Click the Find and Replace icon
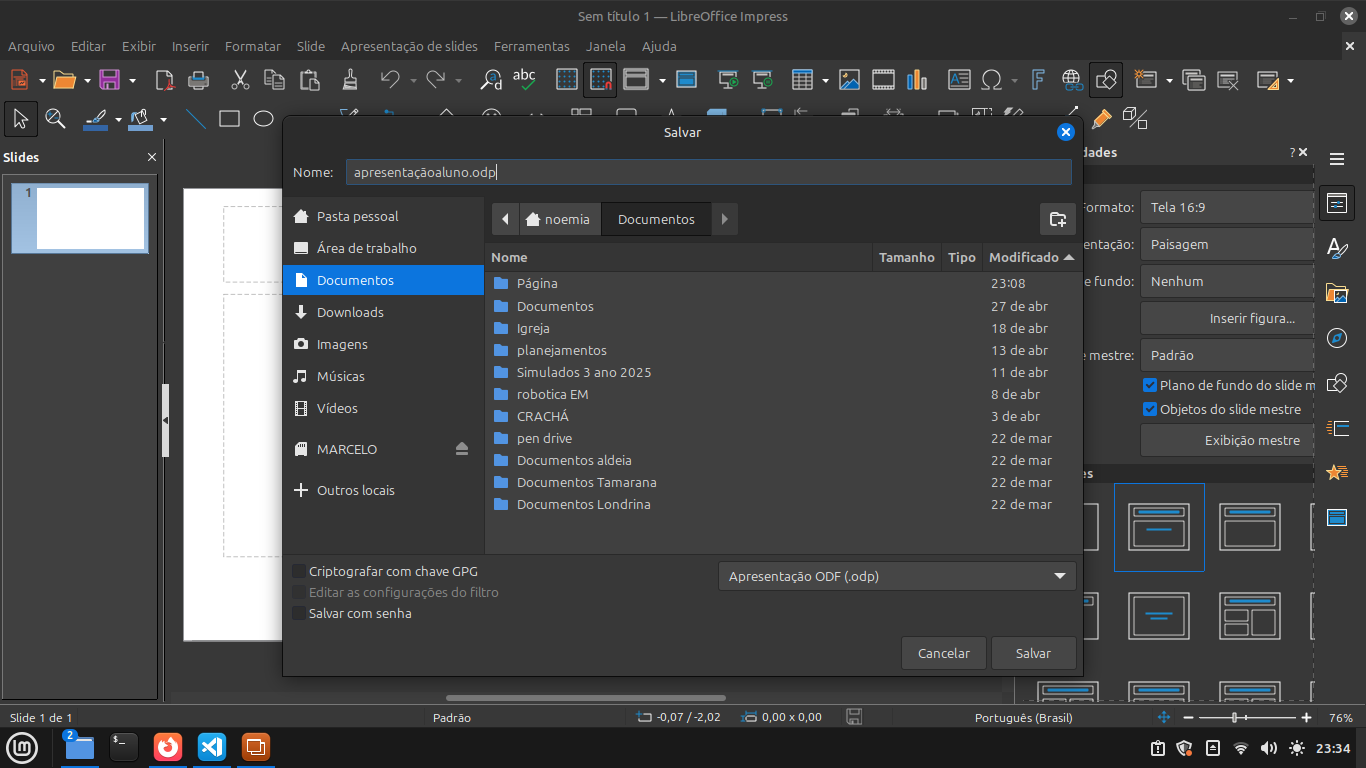Viewport: 1366px width, 768px height. (491, 80)
